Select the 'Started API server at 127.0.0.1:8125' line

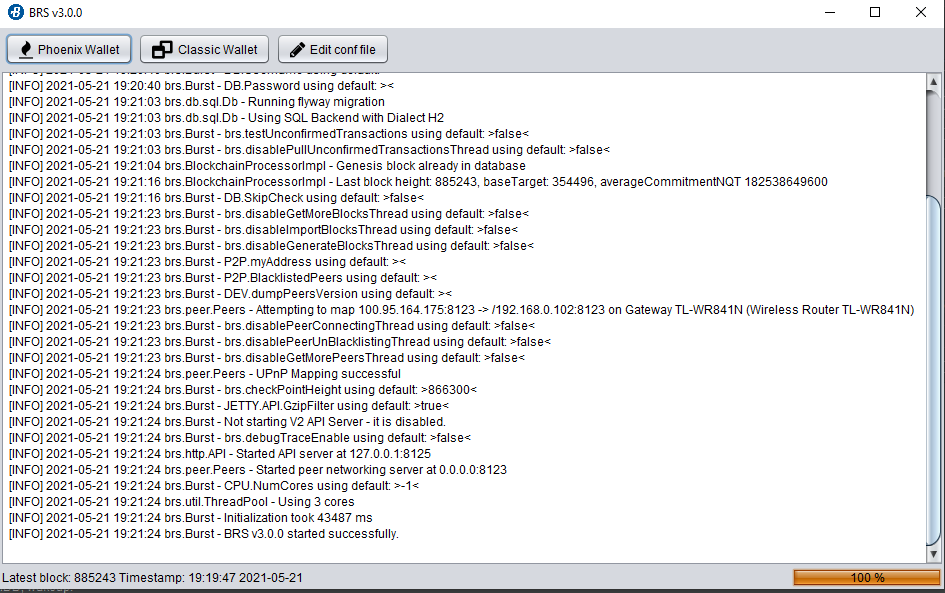point(220,454)
